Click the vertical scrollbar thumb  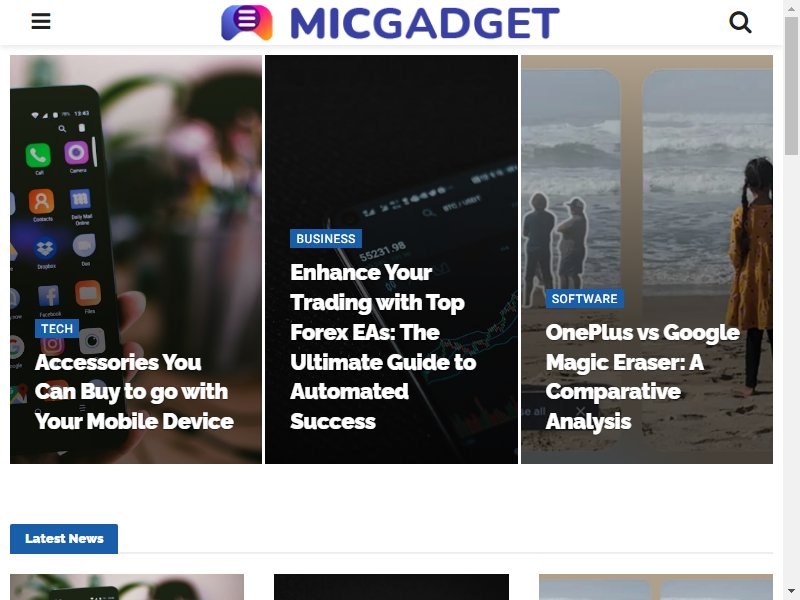coord(791,86)
